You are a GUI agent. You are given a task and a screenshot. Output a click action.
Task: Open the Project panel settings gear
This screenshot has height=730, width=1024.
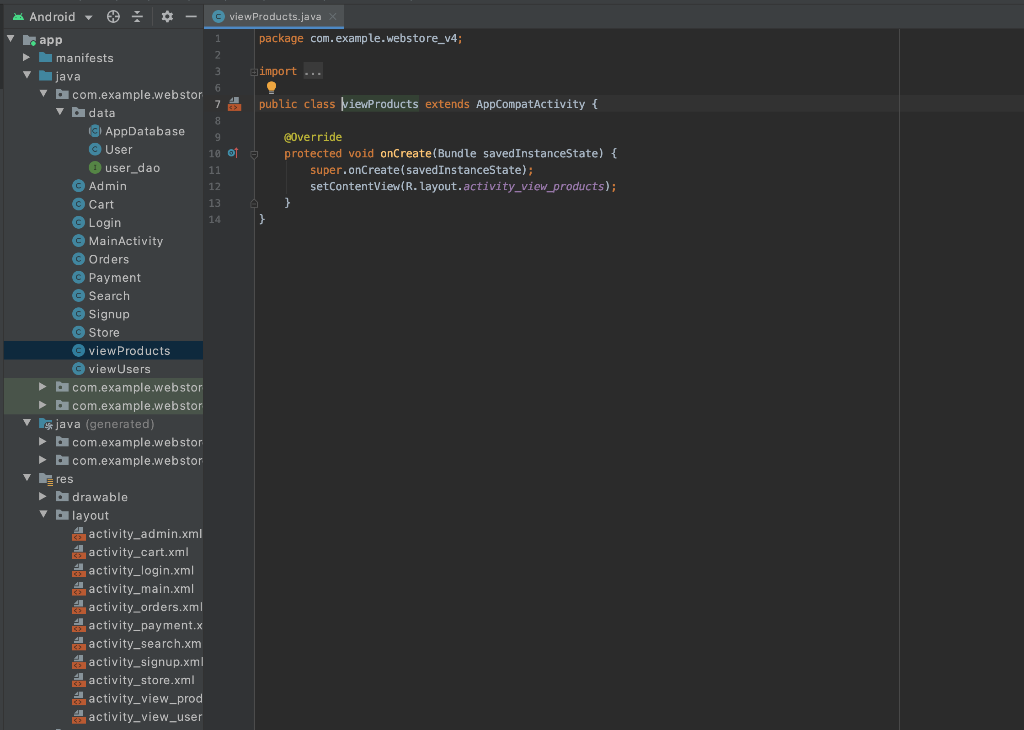click(x=166, y=16)
